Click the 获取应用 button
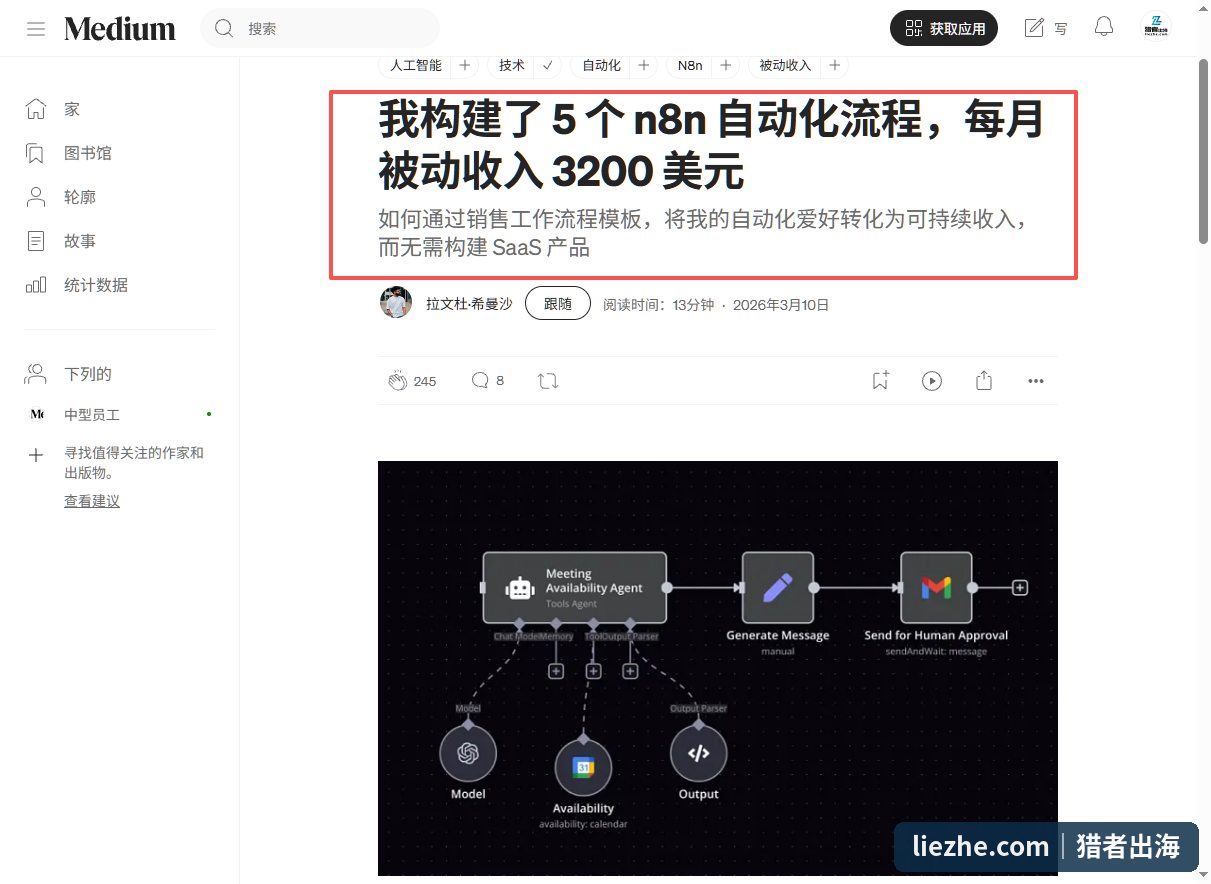 [x=944, y=28]
